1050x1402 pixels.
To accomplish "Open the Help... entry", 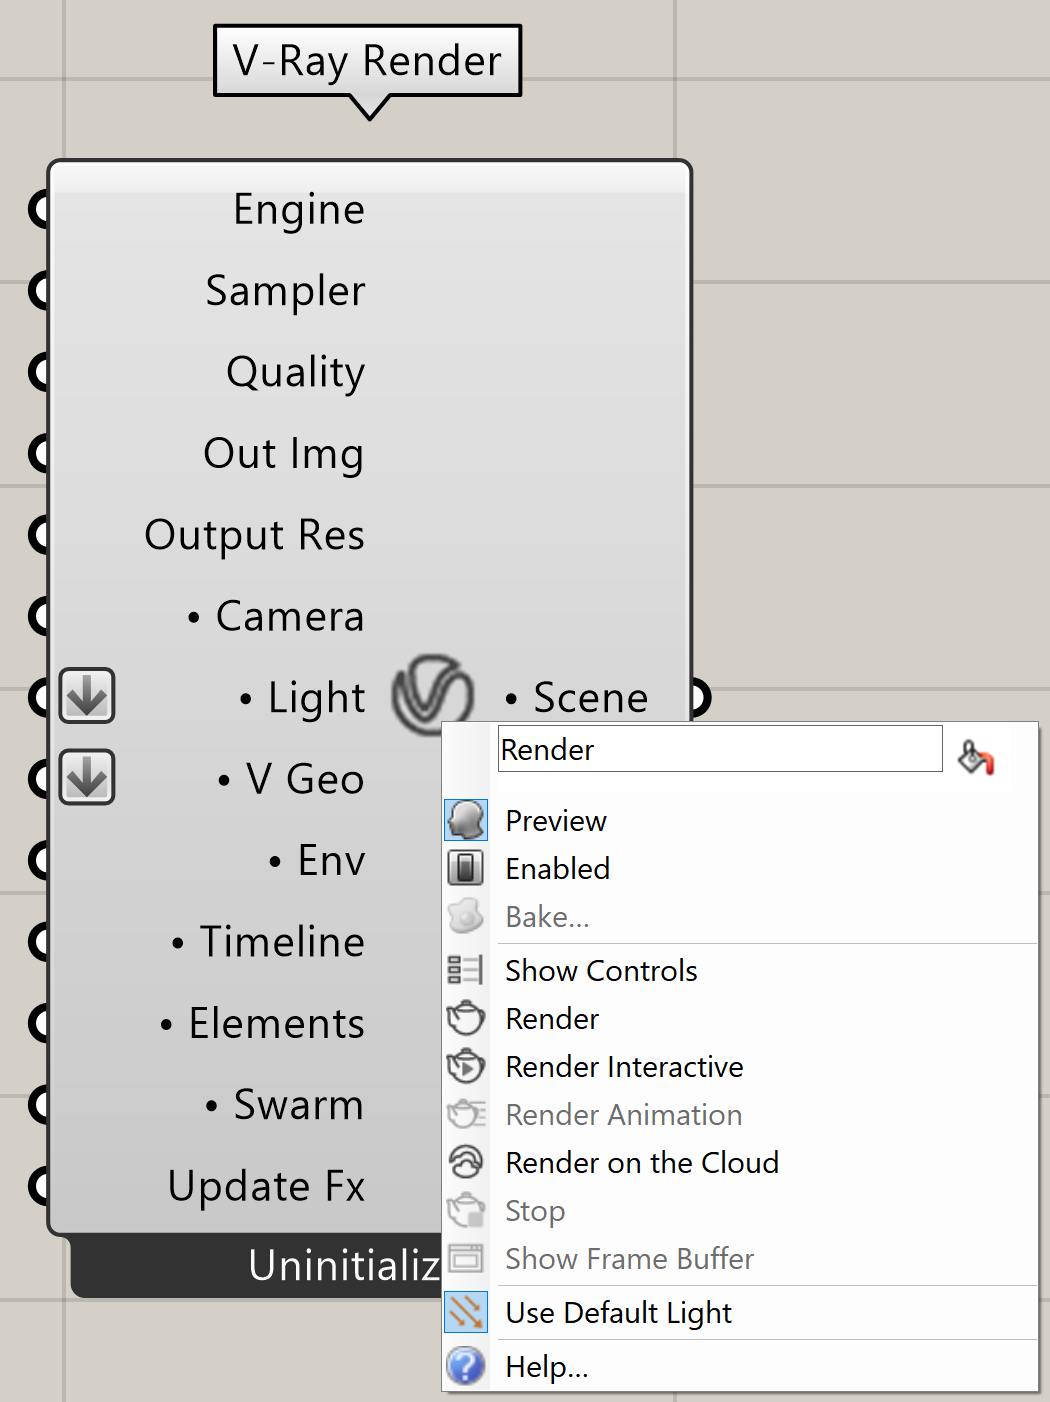I will click(739, 1366).
